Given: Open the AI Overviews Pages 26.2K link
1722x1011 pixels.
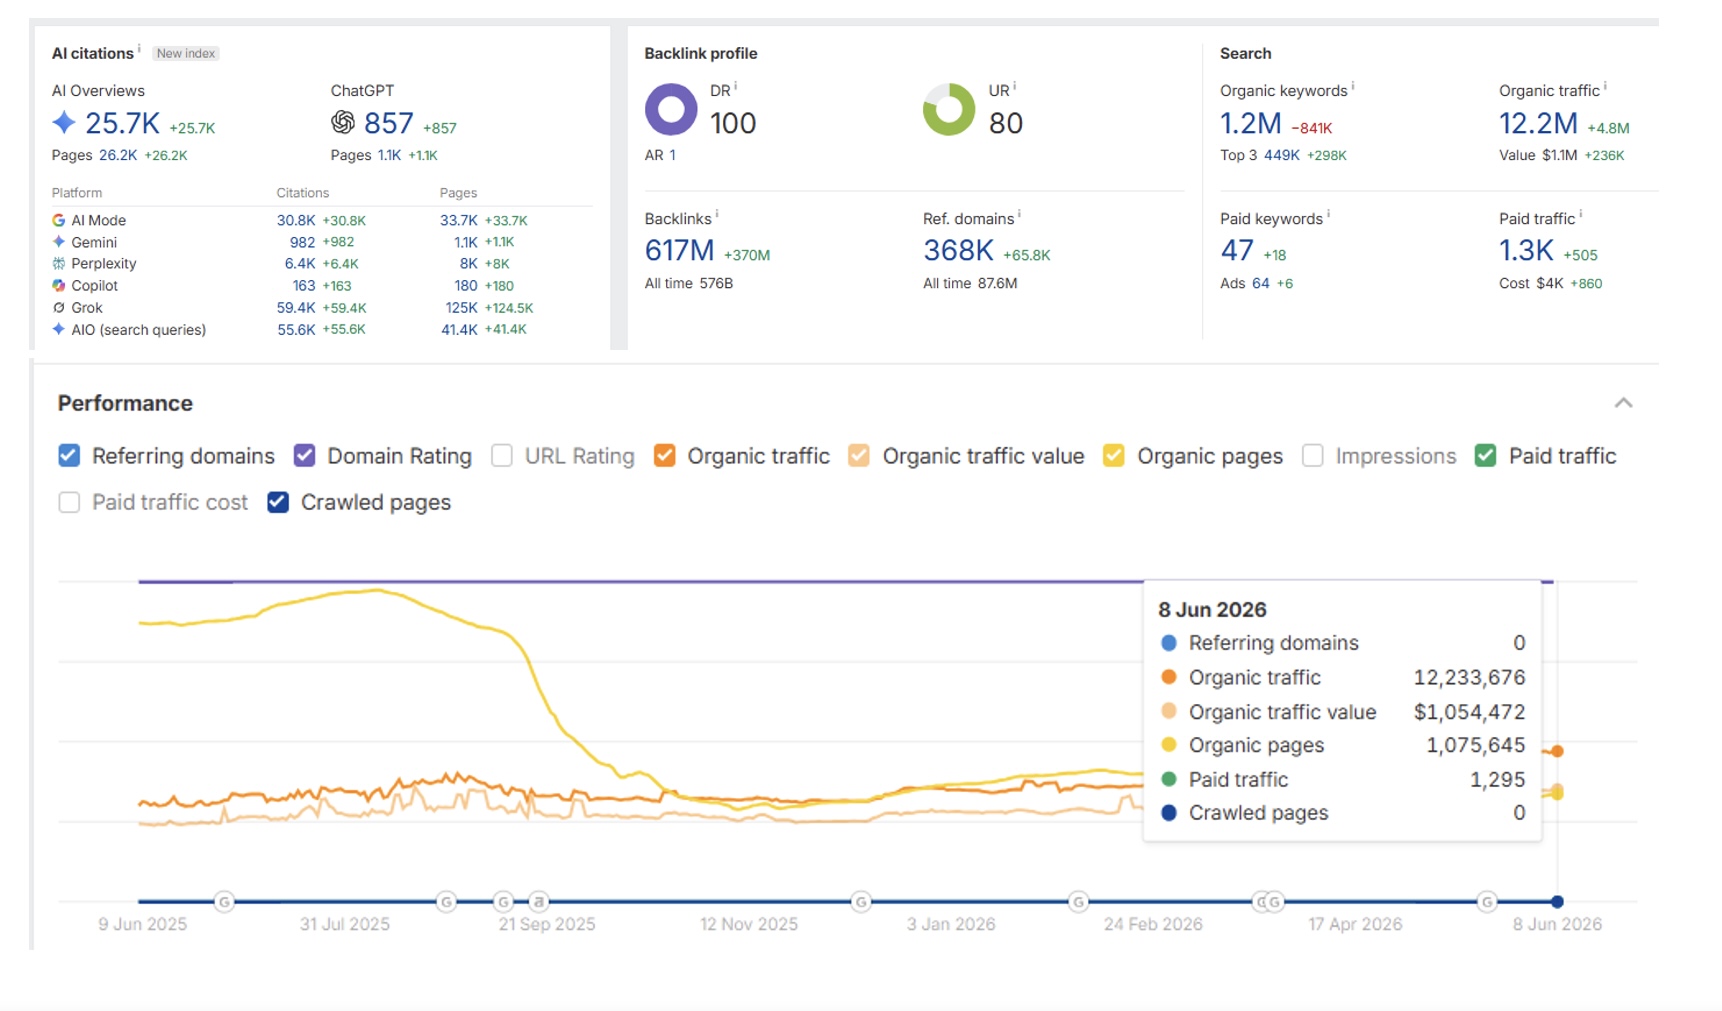Looking at the screenshot, I should pyautogui.click(x=118, y=155).
